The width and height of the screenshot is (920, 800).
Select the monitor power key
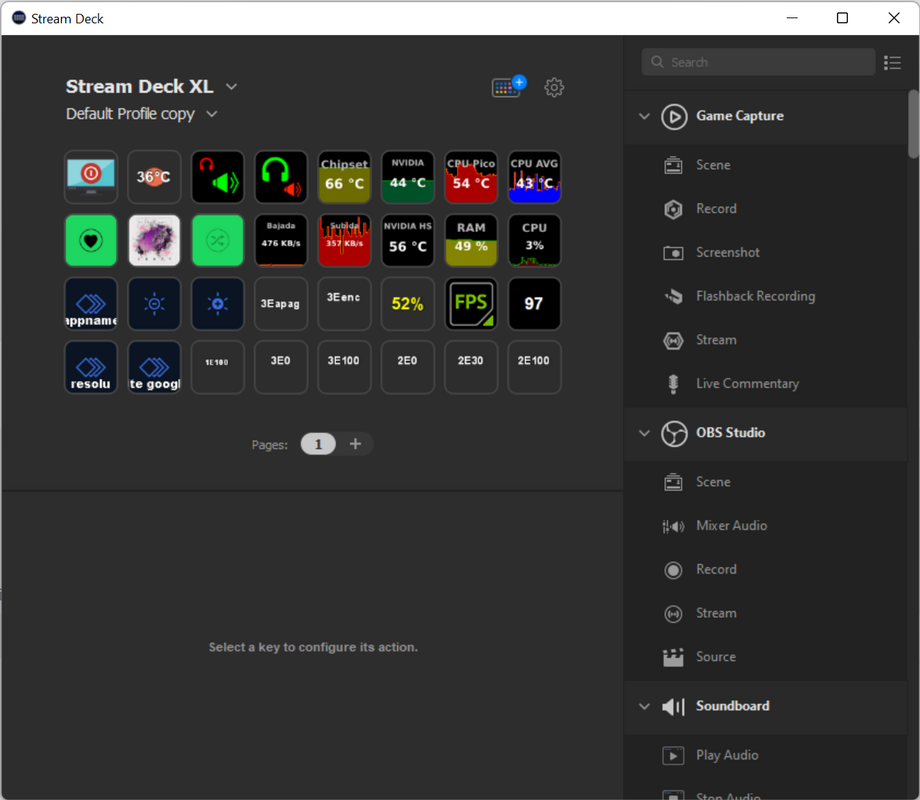pyautogui.click(x=91, y=177)
